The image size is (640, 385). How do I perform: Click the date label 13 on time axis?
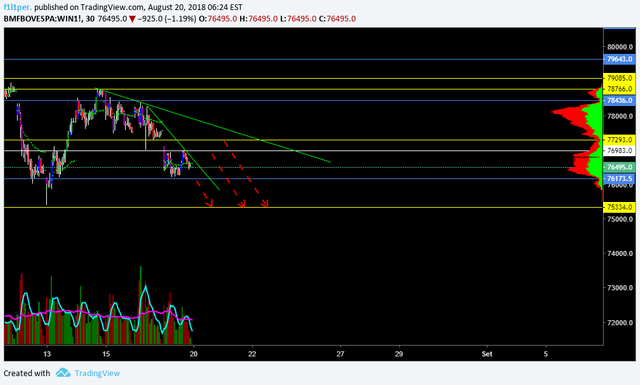47,354
